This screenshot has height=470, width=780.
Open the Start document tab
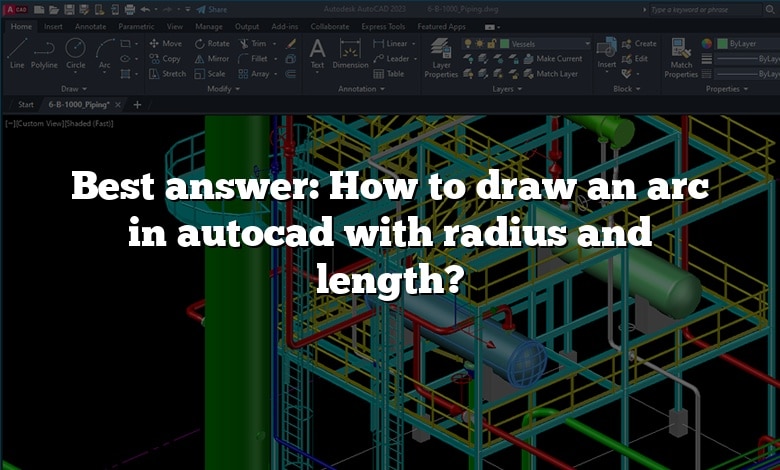tap(26, 104)
